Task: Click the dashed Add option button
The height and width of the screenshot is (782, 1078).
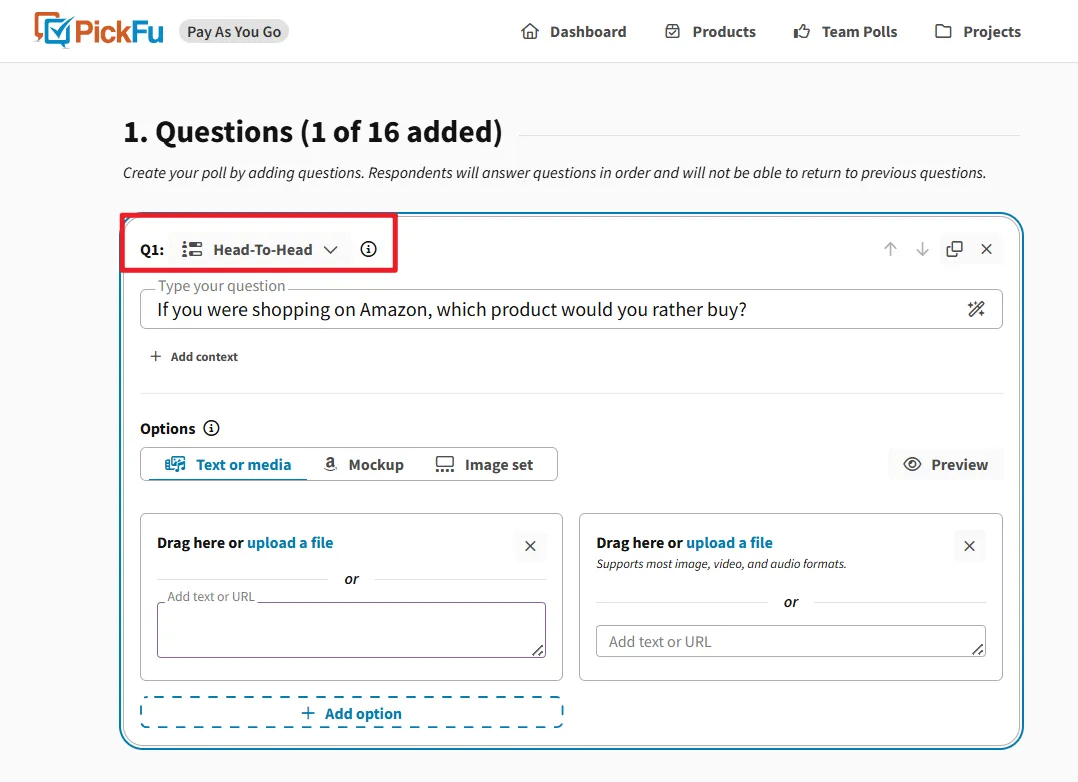Action: (x=352, y=713)
